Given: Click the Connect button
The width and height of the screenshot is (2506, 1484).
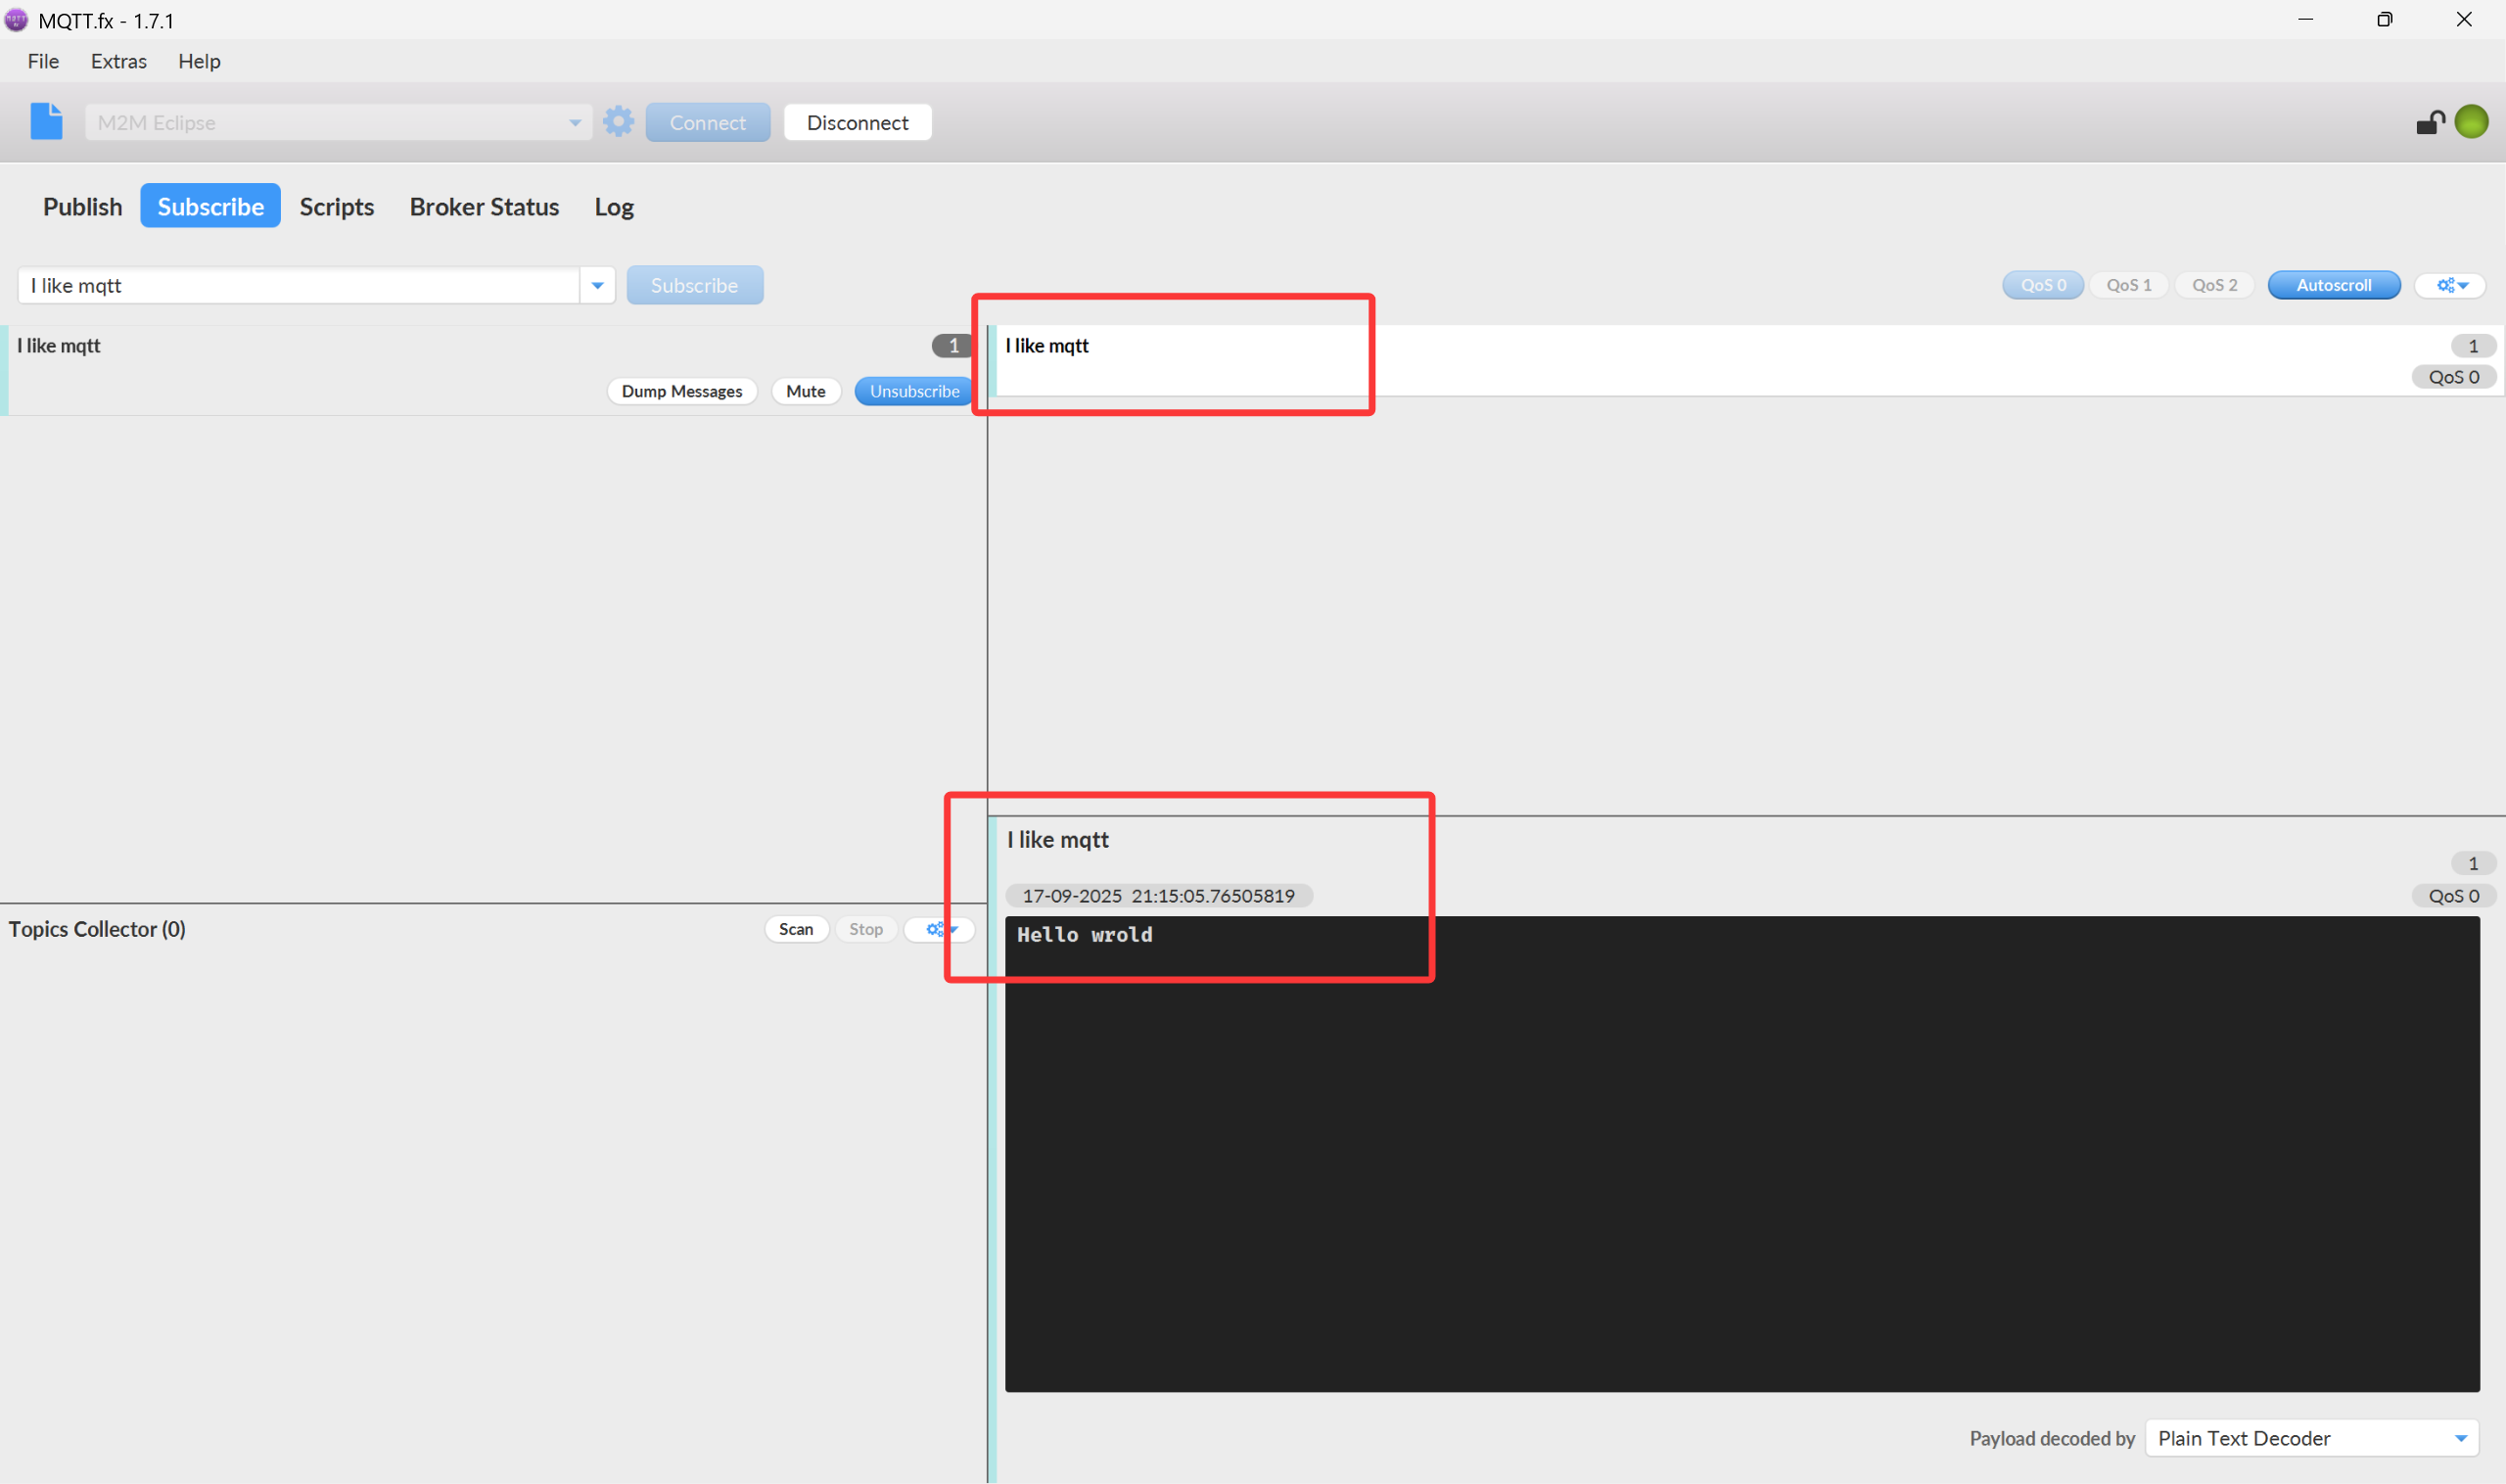Looking at the screenshot, I should (708, 122).
